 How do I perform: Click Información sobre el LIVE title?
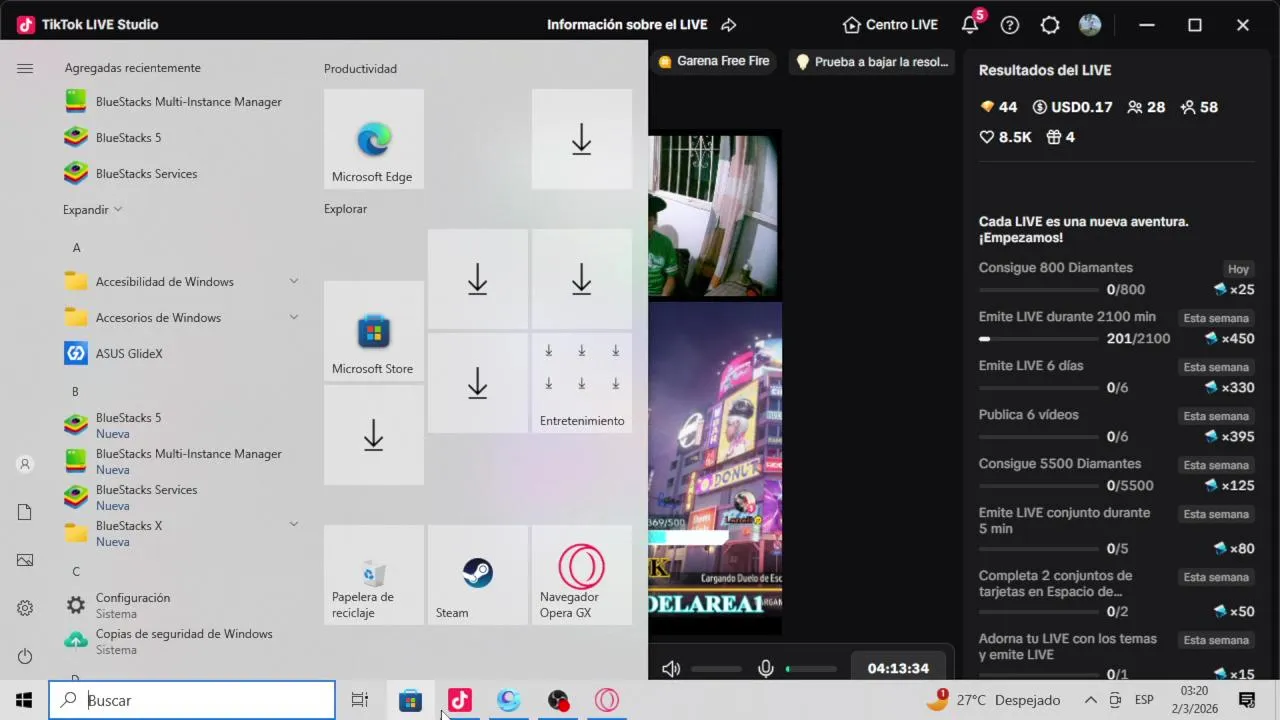point(627,25)
